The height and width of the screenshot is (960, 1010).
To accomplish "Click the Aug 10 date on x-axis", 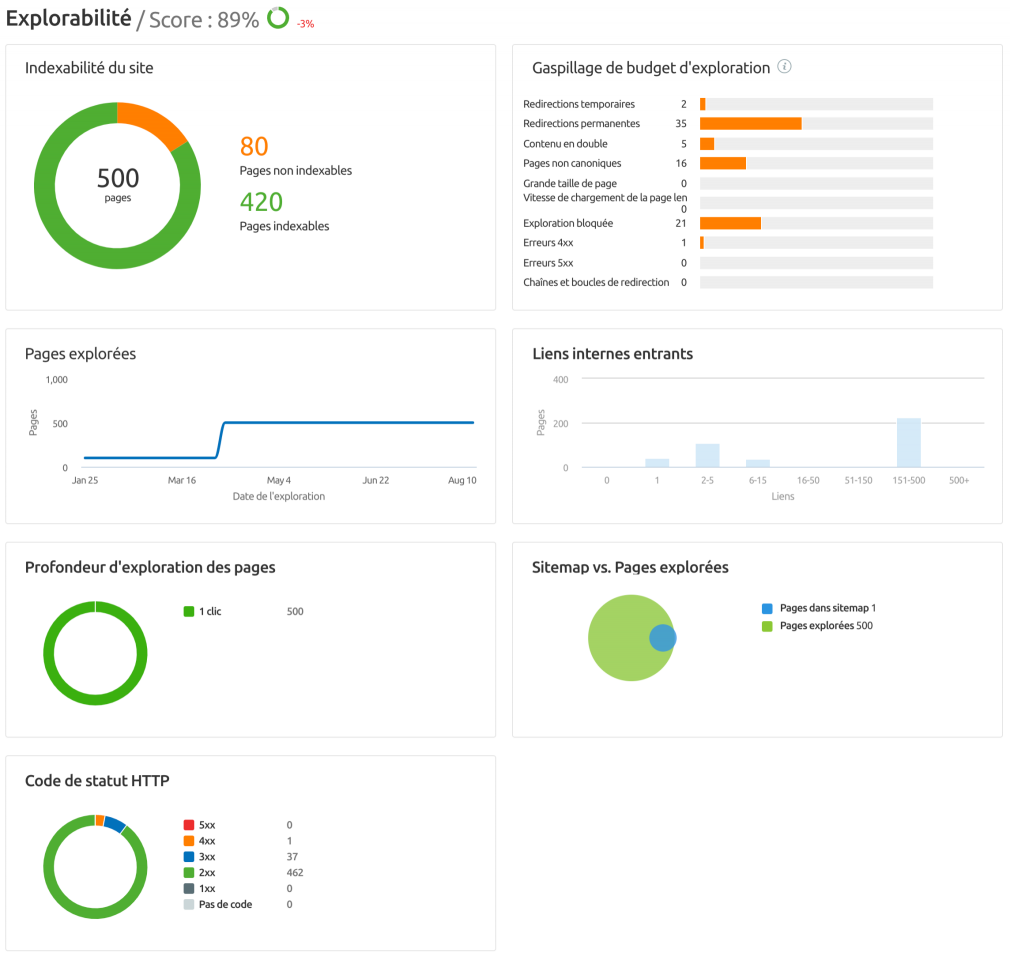I will pyautogui.click(x=462, y=481).
